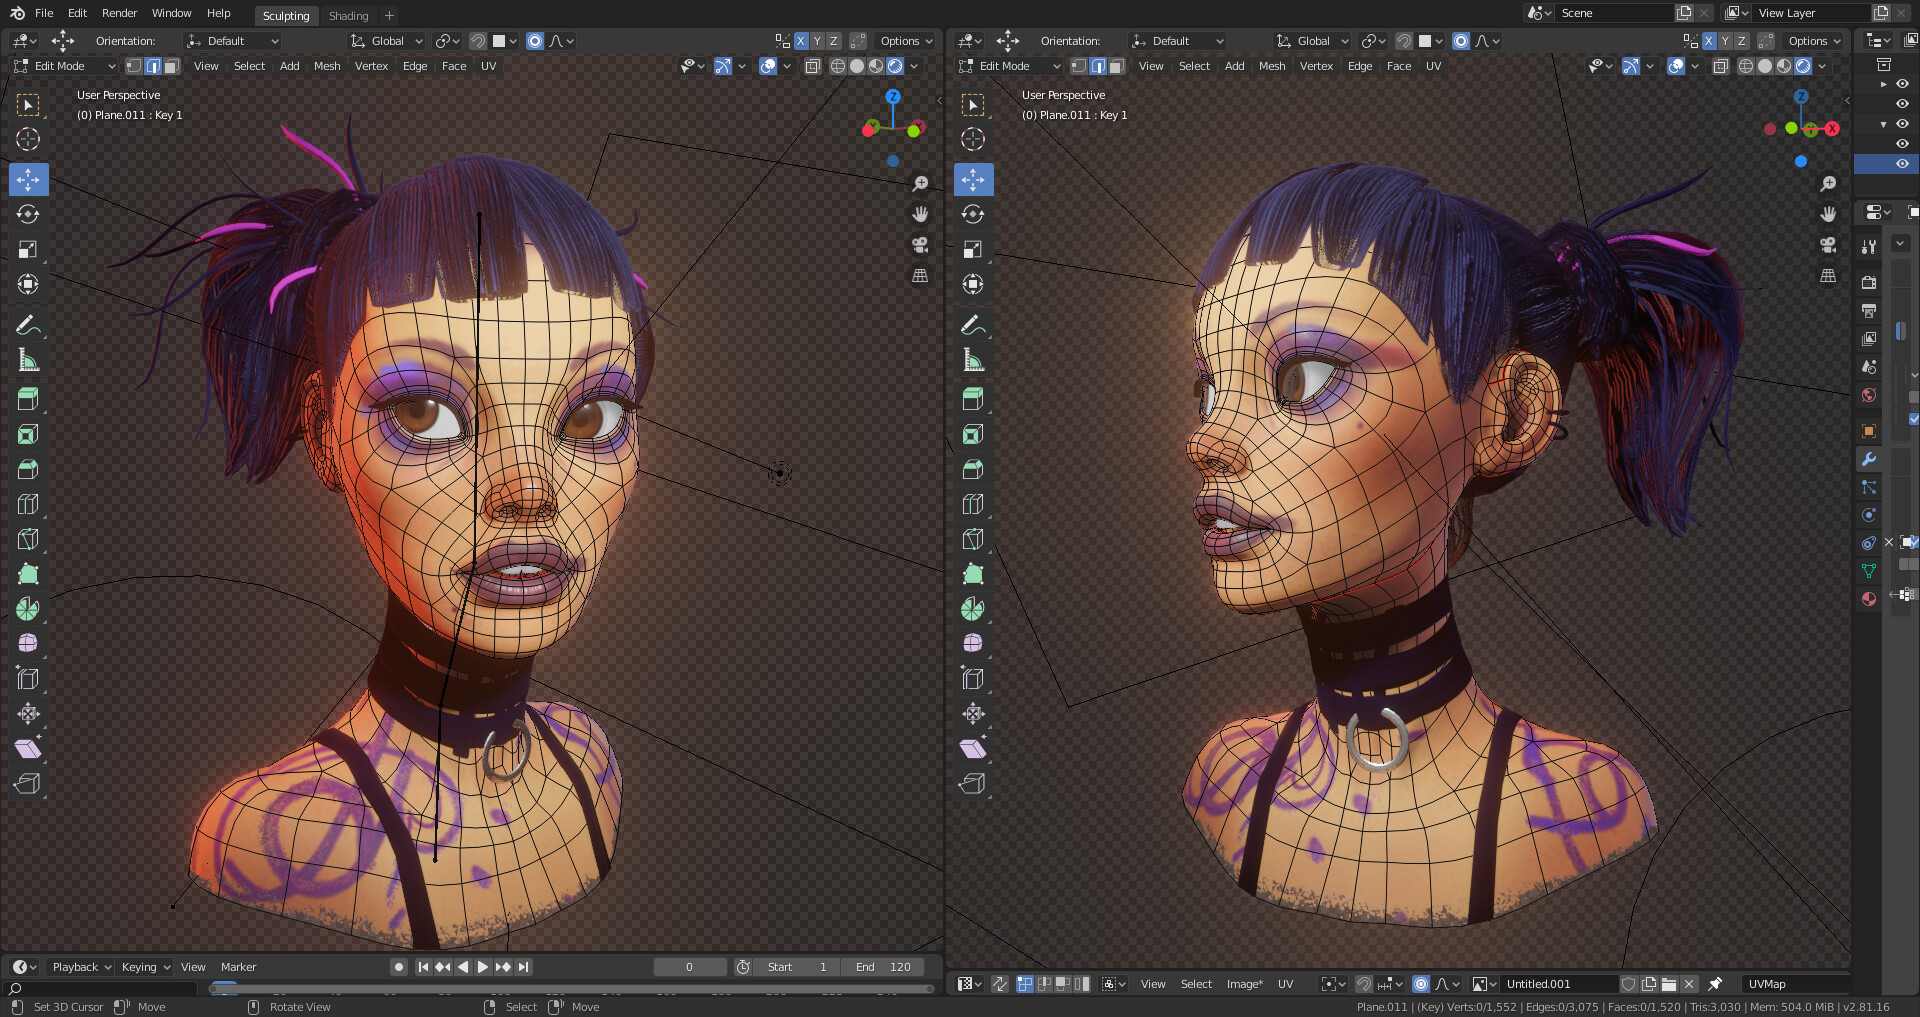Screen dimensions: 1920x1017
Task: Toggle camera view in left viewport
Action: coord(920,245)
